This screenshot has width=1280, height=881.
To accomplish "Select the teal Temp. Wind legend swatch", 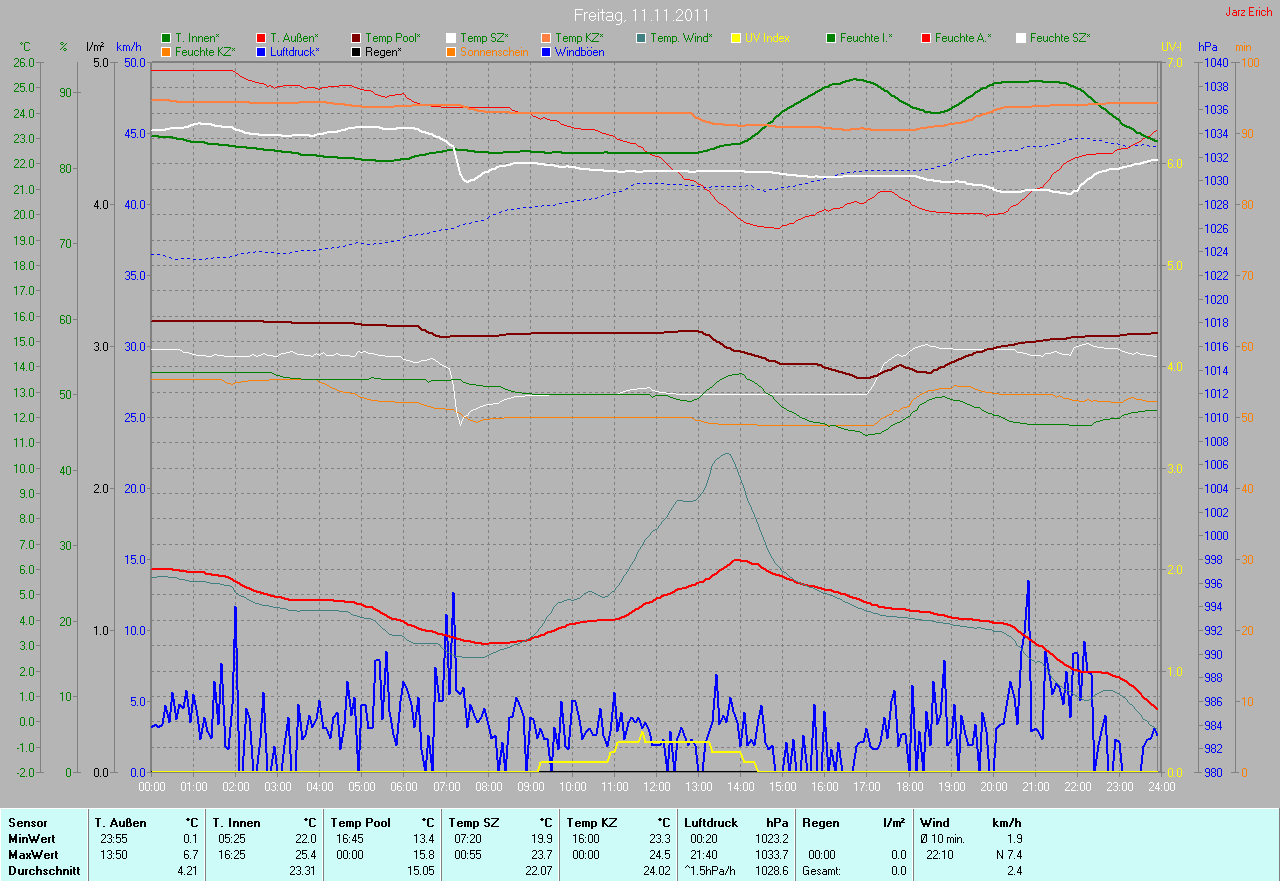I will coord(641,38).
